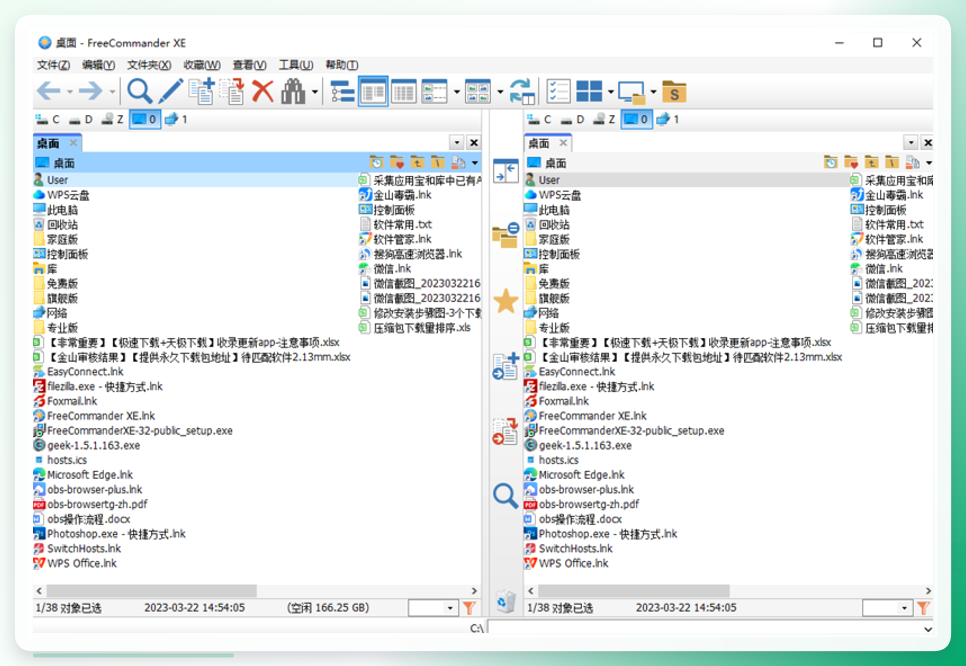Close the left panel 桌面 tab

pos(73,143)
